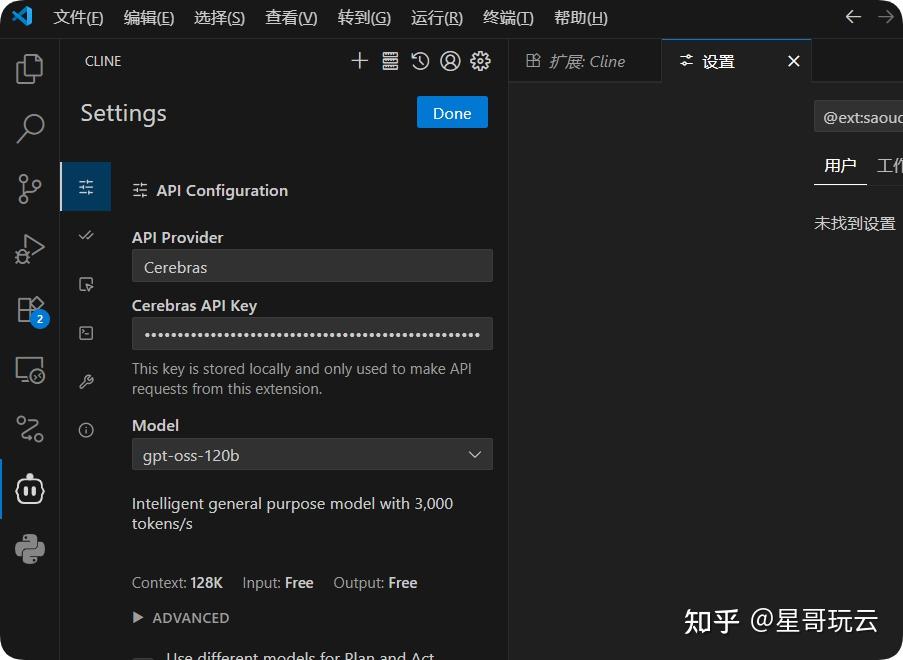Open the gpt-oss-120b Model dropdown
Image resolution: width=903 pixels, height=660 pixels.
pyautogui.click(x=312, y=455)
